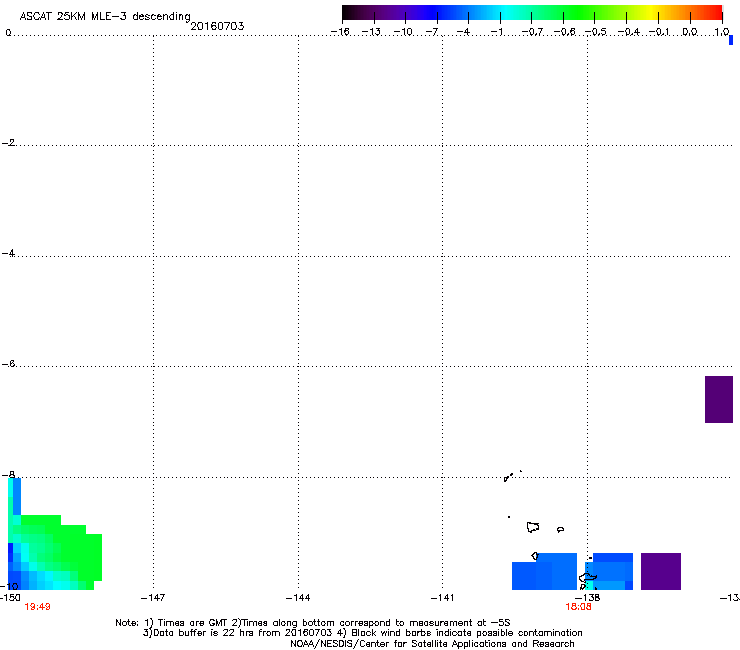
Task: Click the red "18:08" pass time
Action: 579,607
